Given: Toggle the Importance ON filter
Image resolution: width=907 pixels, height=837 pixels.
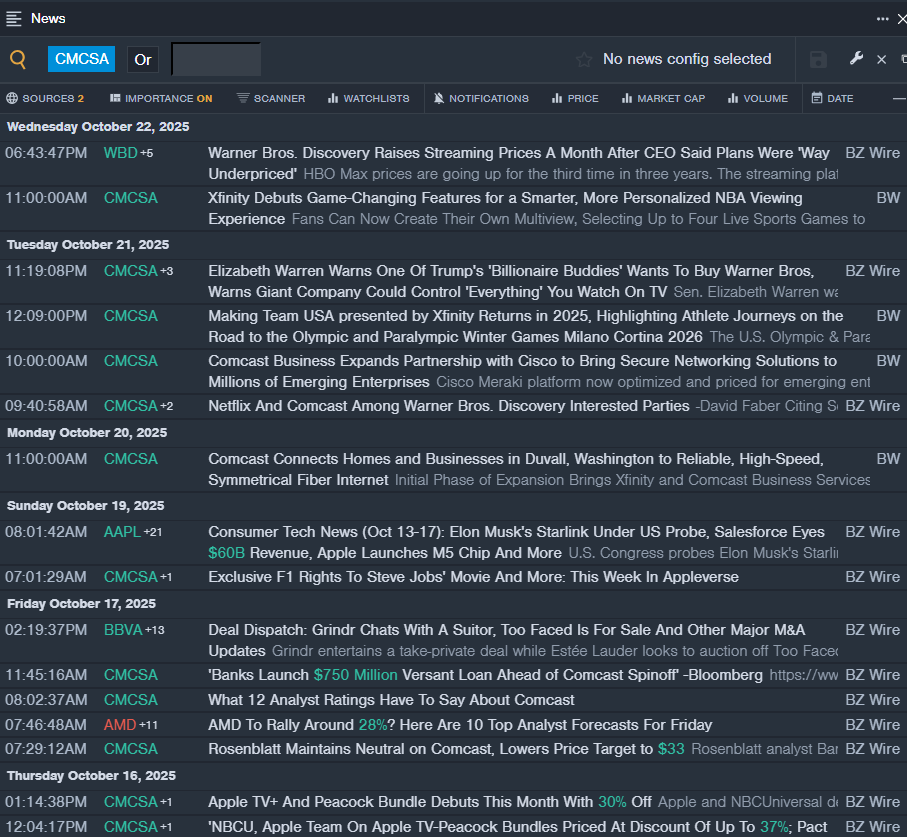Looking at the screenshot, I should coord(161,98).
